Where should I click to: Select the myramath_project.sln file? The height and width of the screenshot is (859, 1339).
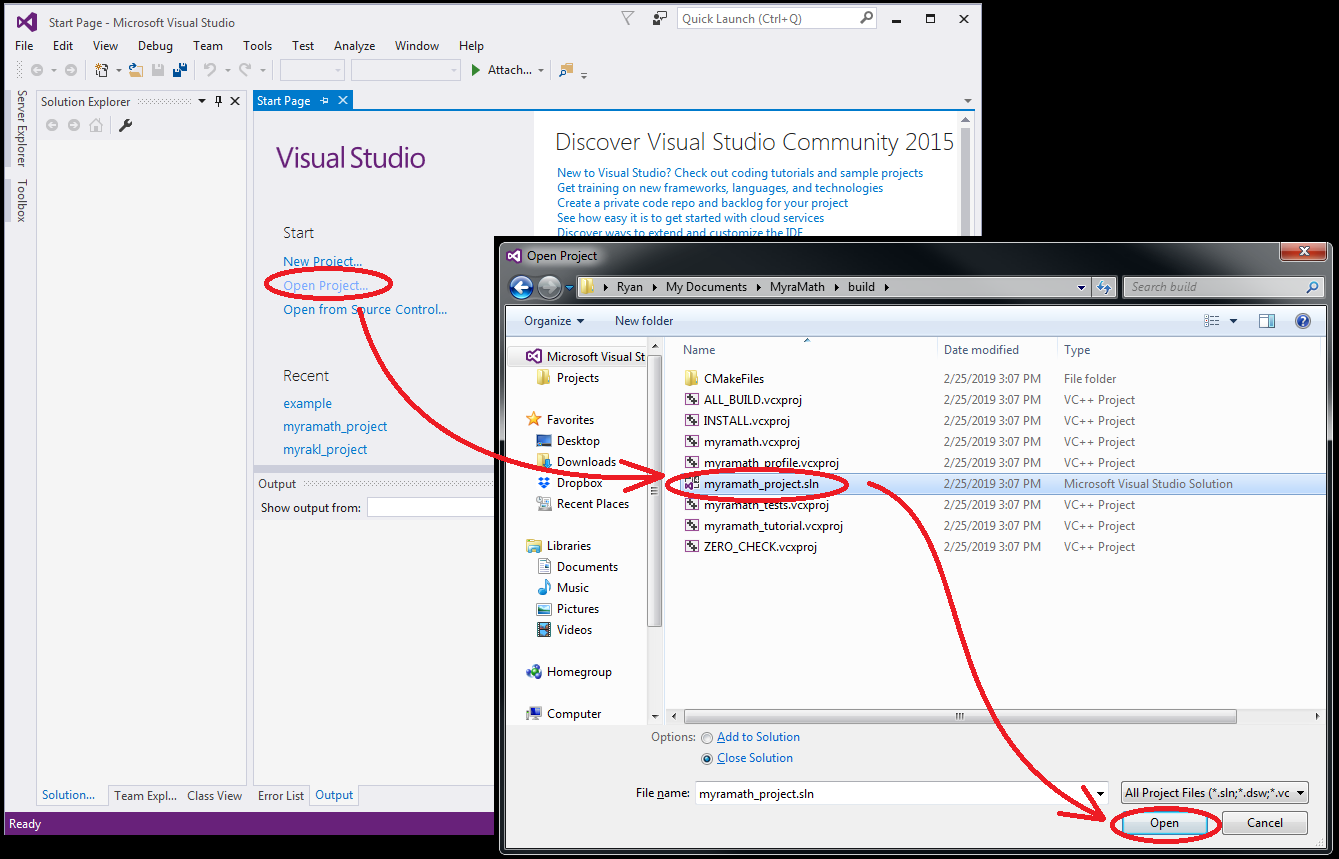760,484
